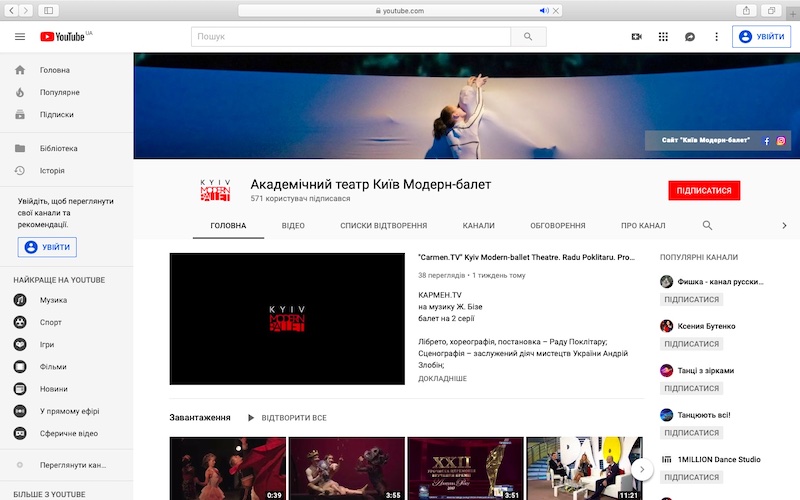This screenshot has width=800, height=500.
Task: Click the magnifier search button
Action: pos(528,37)
